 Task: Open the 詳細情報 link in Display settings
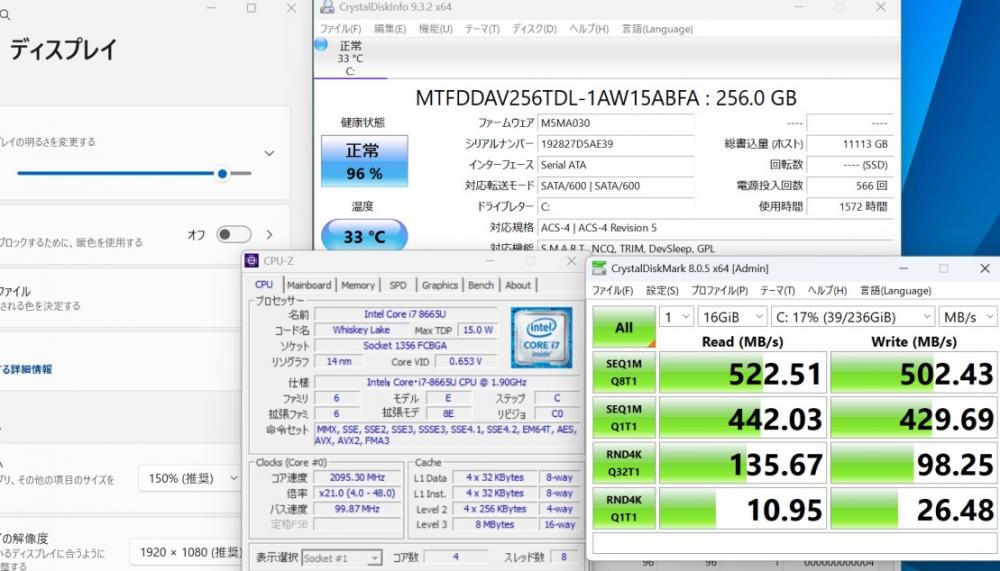(x=26, y=369)
